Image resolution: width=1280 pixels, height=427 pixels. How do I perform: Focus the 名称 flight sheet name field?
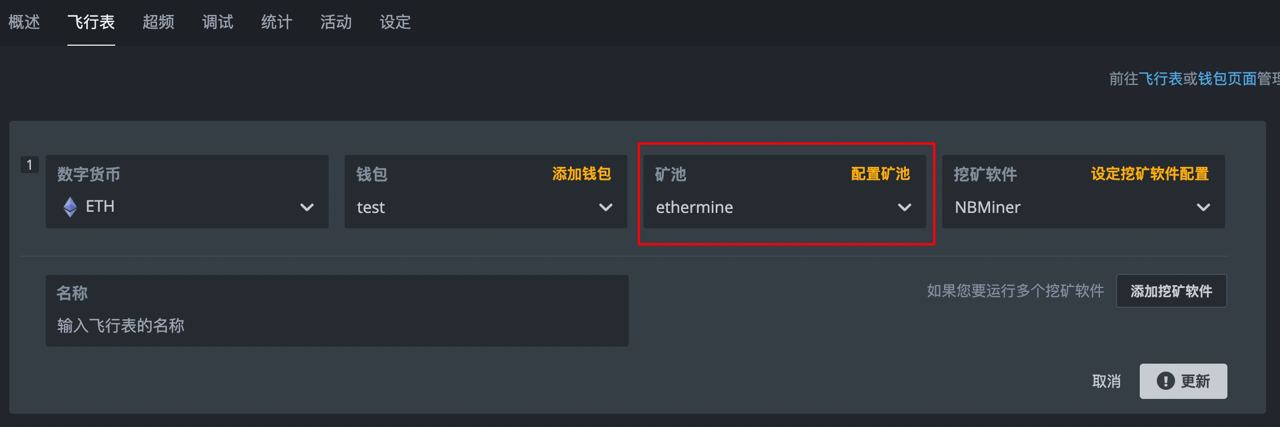pos(337,325)
